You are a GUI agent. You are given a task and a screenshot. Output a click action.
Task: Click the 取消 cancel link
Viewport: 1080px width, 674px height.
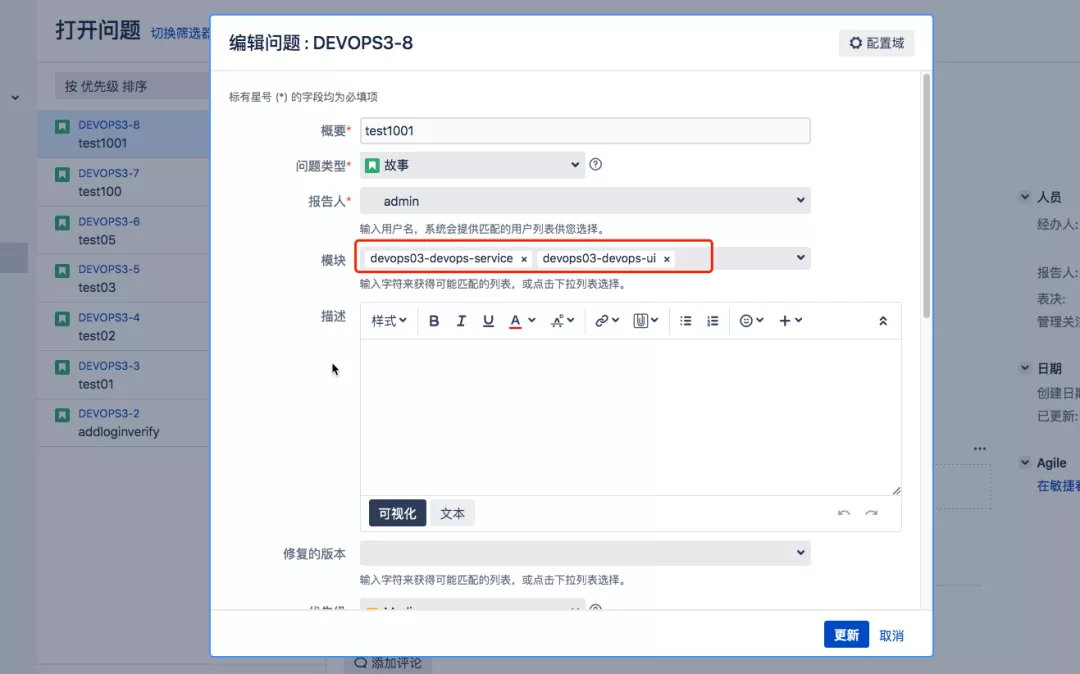pyautogui.click(x=891, y=636)
